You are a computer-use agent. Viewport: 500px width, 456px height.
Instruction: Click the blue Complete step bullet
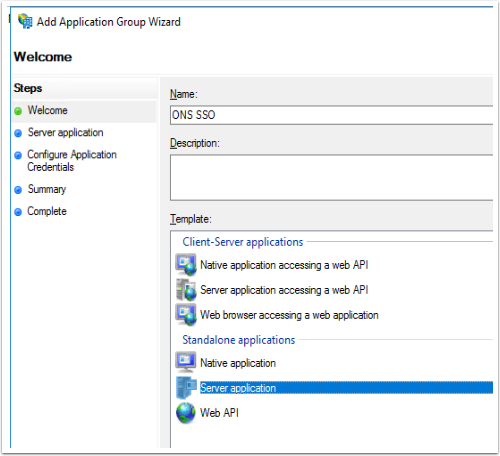pos(18,212)
